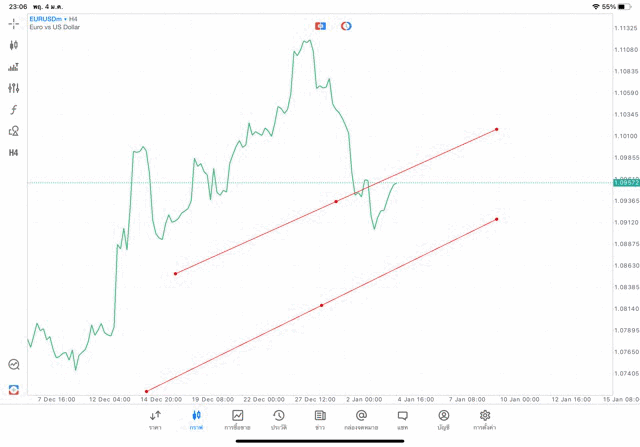
Task: Switch to the ราคา (Quotes) tab
Action: click(155, 420)
